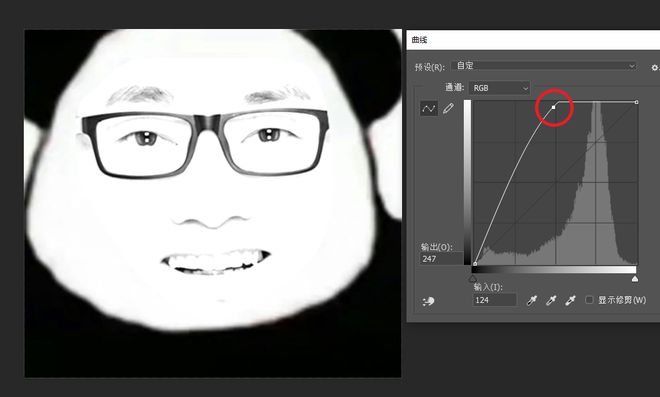
Task: Open the 通道 RGB channel dropdown
Action: pyautogui.click(x=499, y=88)
